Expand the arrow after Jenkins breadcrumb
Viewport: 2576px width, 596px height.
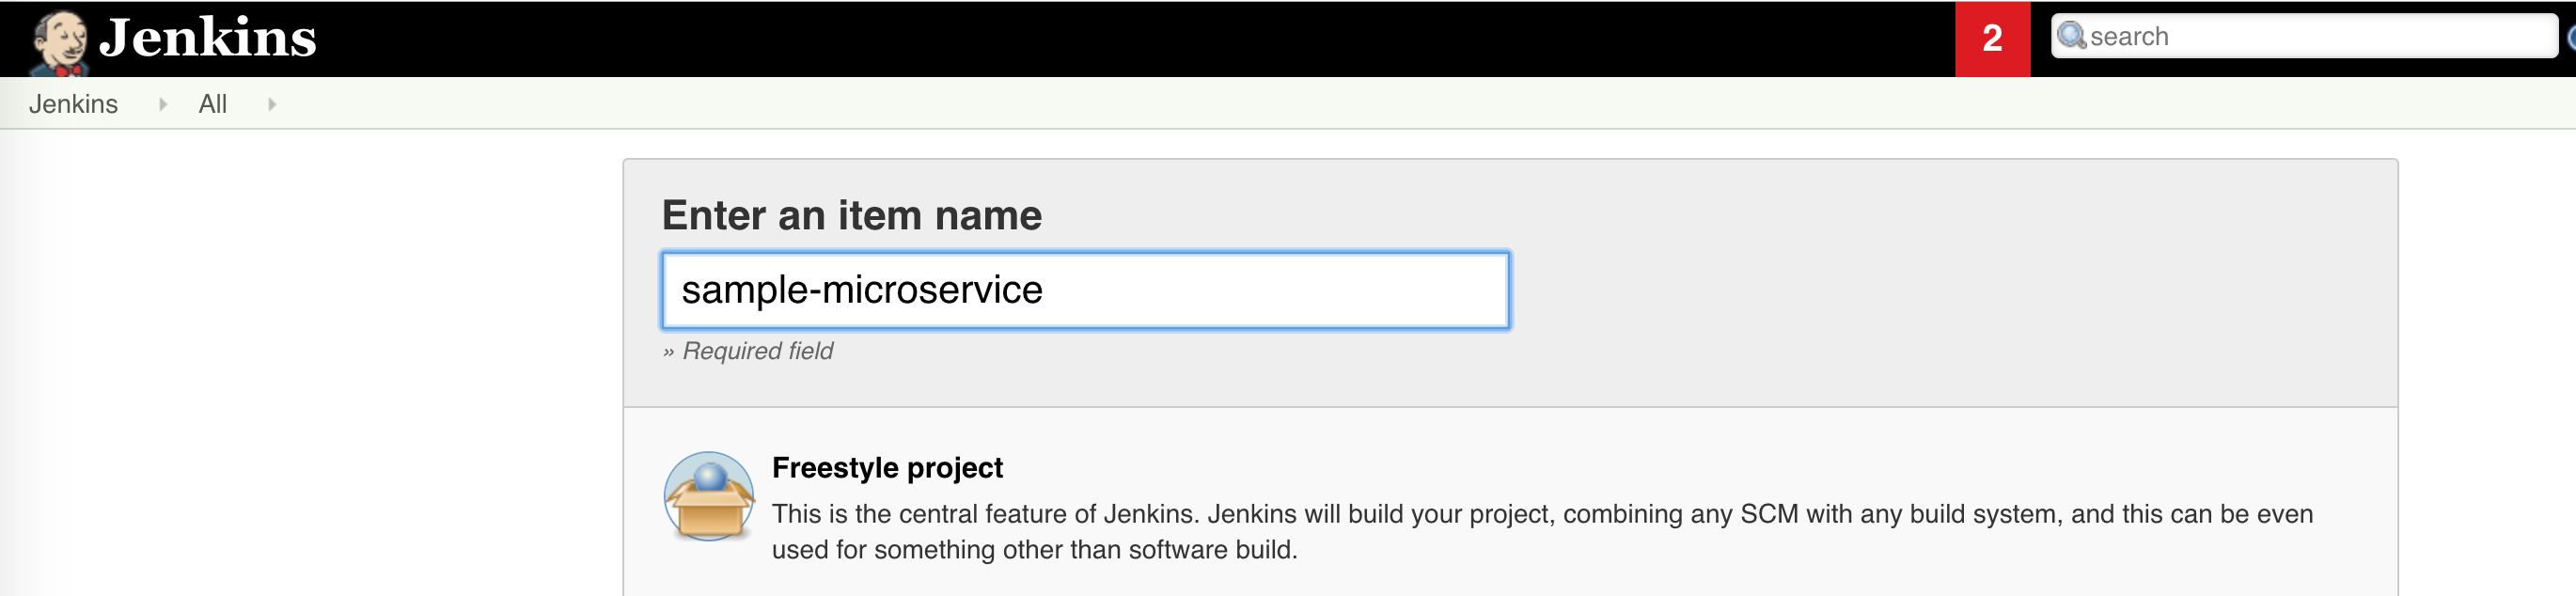pyautogui.click(x=162, y=104)
